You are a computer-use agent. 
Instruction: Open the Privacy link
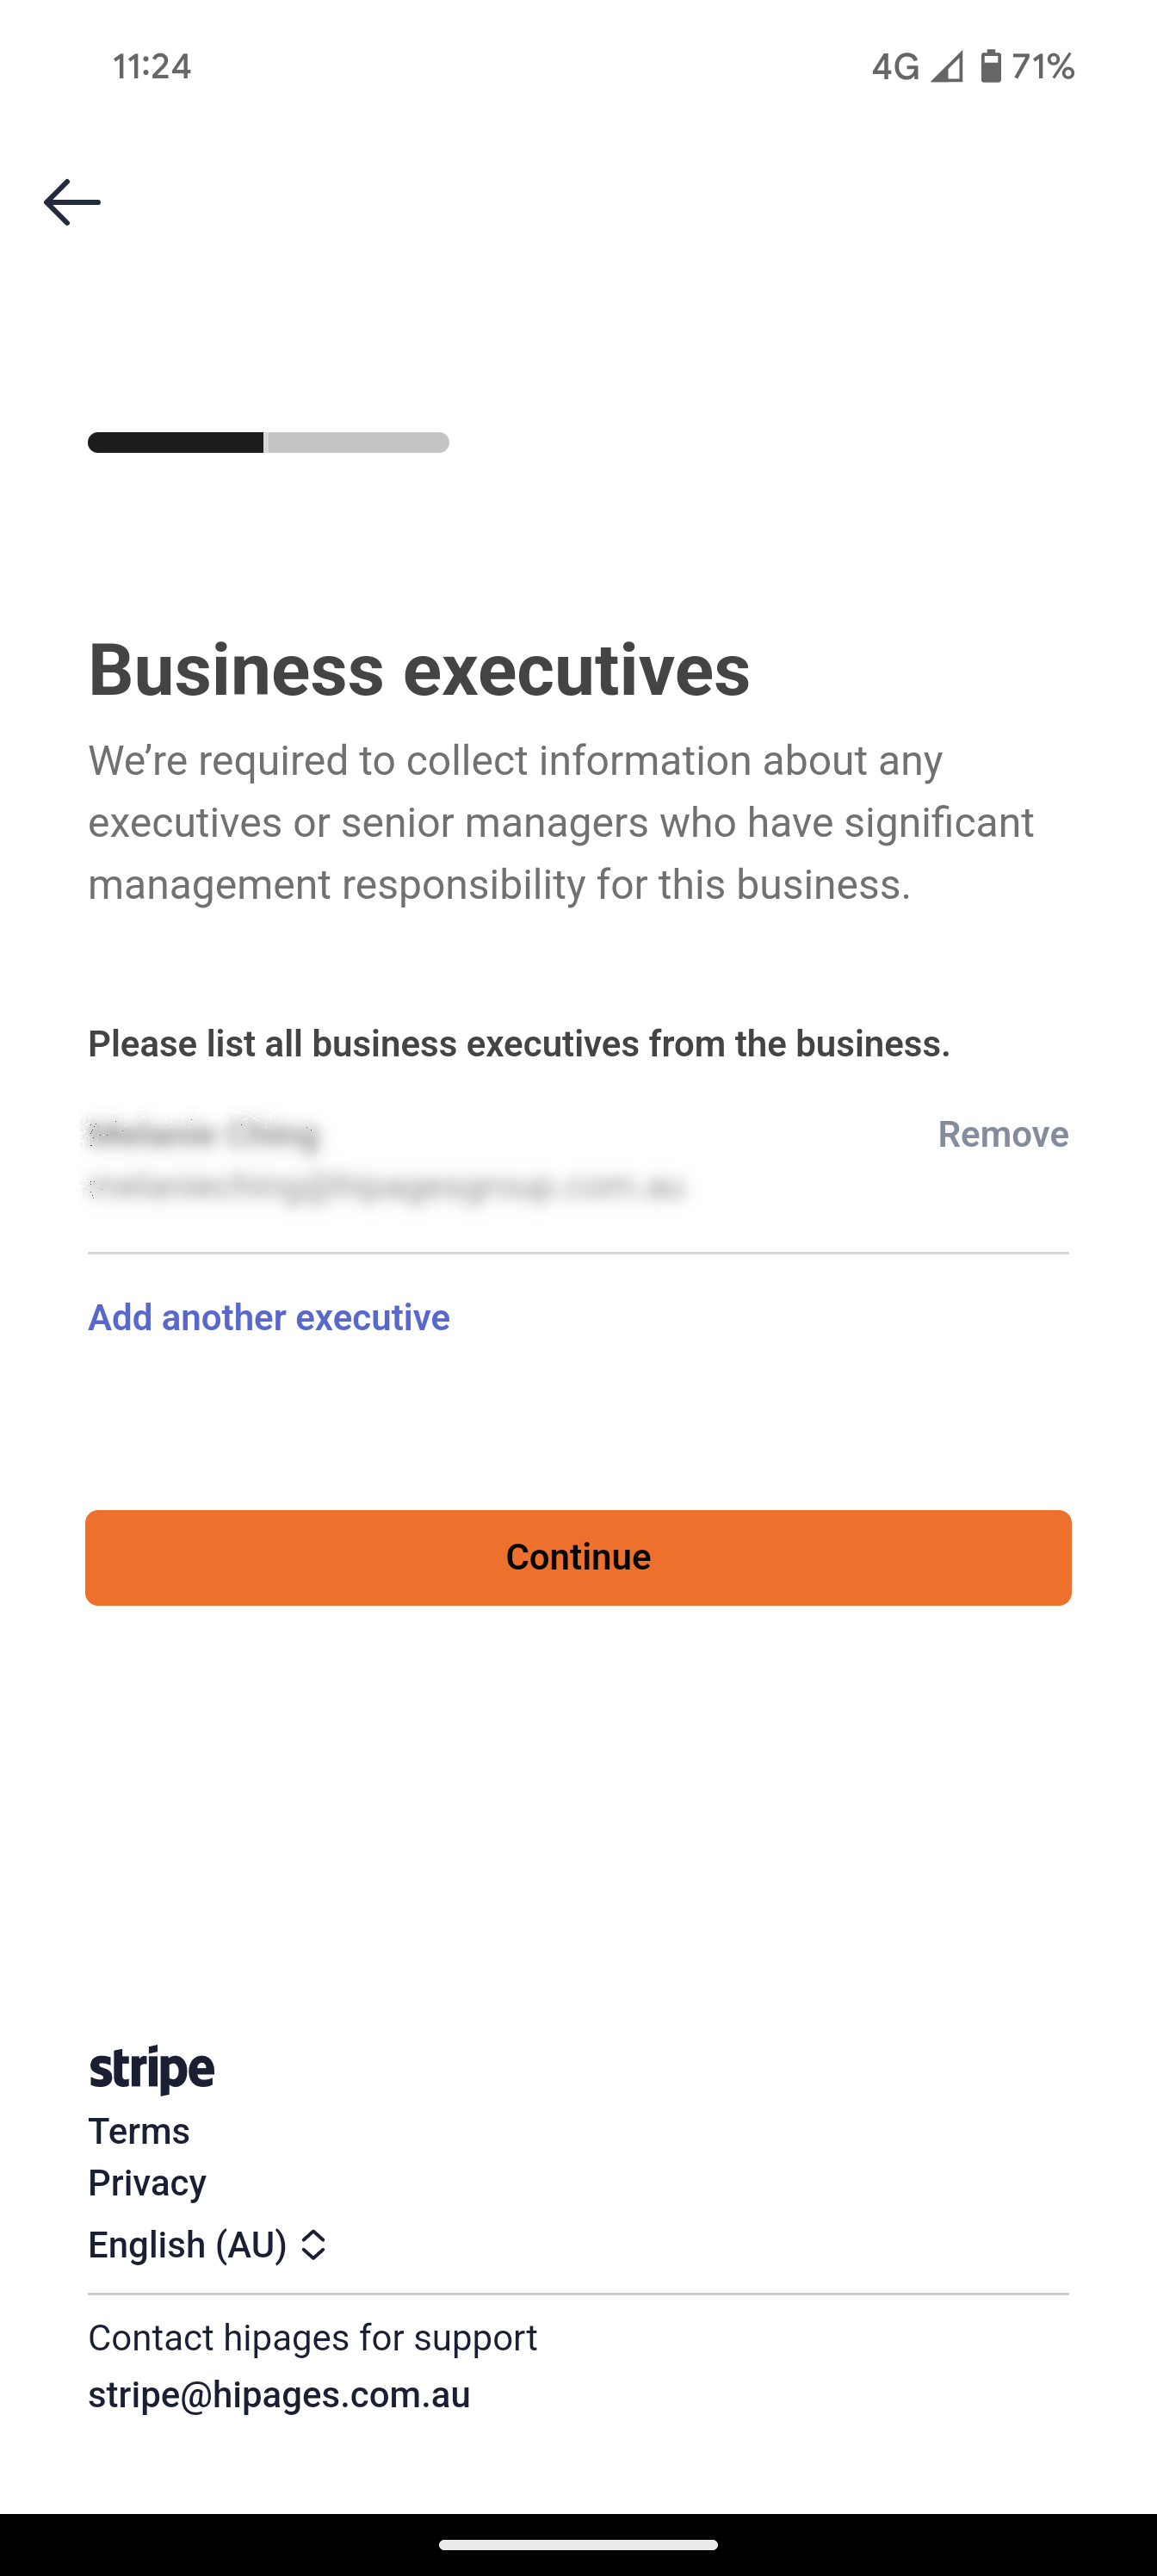pyautogui.click(x=147, y=2182)
